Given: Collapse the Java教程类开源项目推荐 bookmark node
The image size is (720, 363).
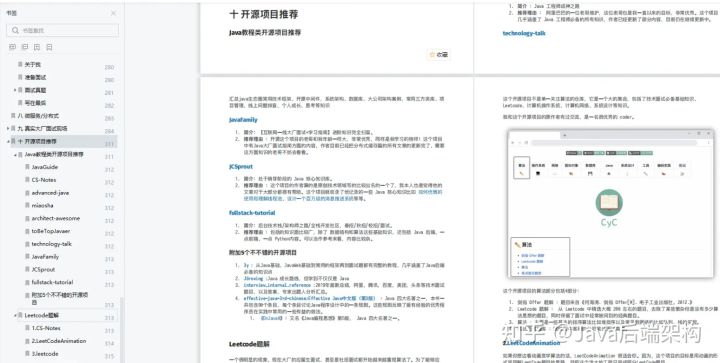Looking at the screenshot, I should pyautogui.click(x=15, y=155).
